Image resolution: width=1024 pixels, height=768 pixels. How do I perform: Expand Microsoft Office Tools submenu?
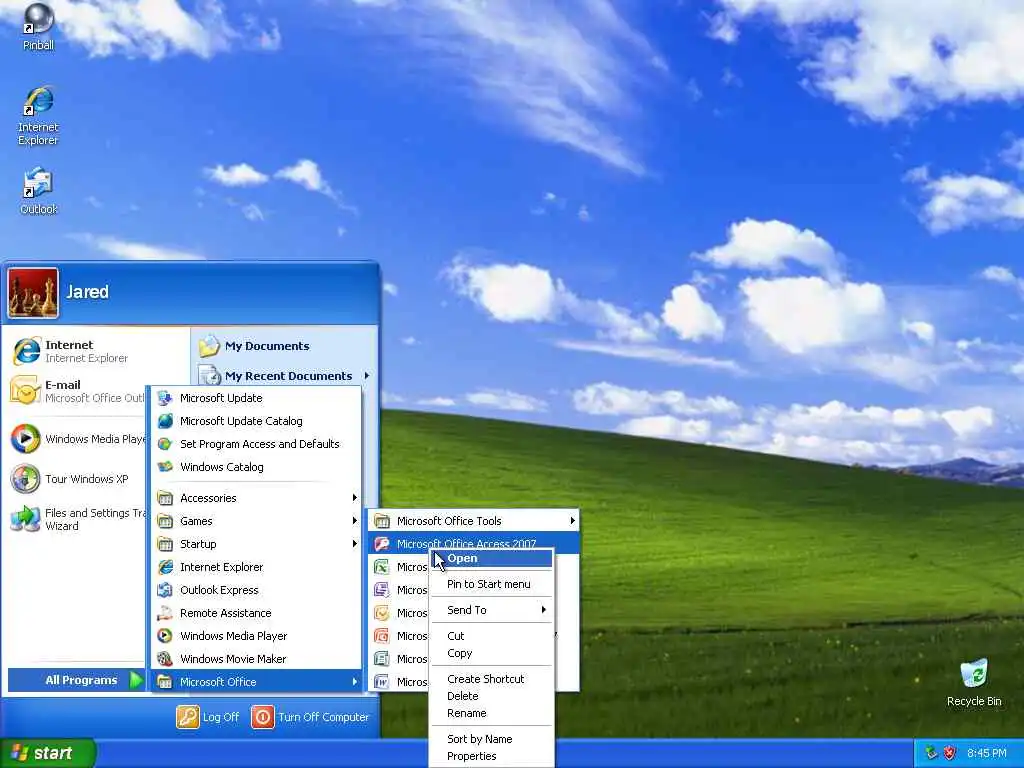click(473, 521)
